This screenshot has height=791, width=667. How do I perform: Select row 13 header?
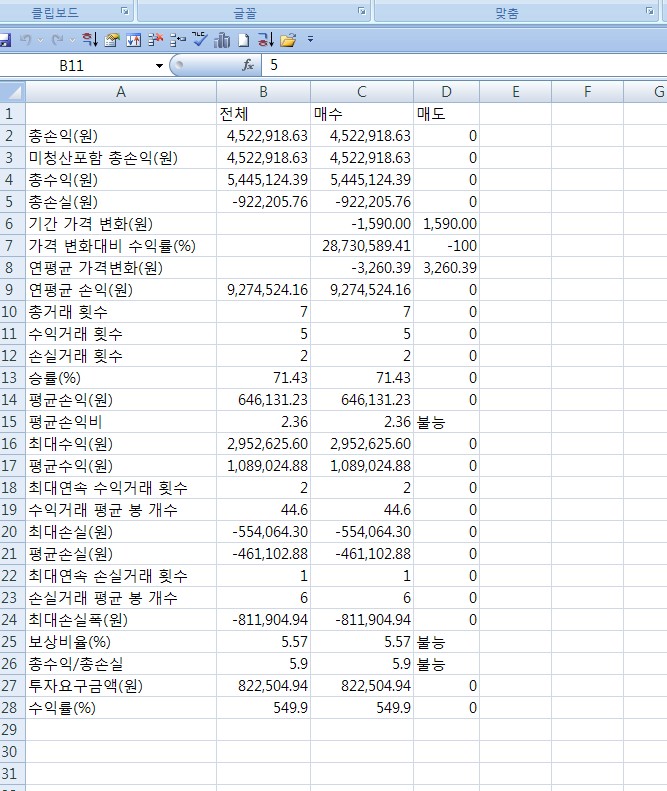point(12,378)
